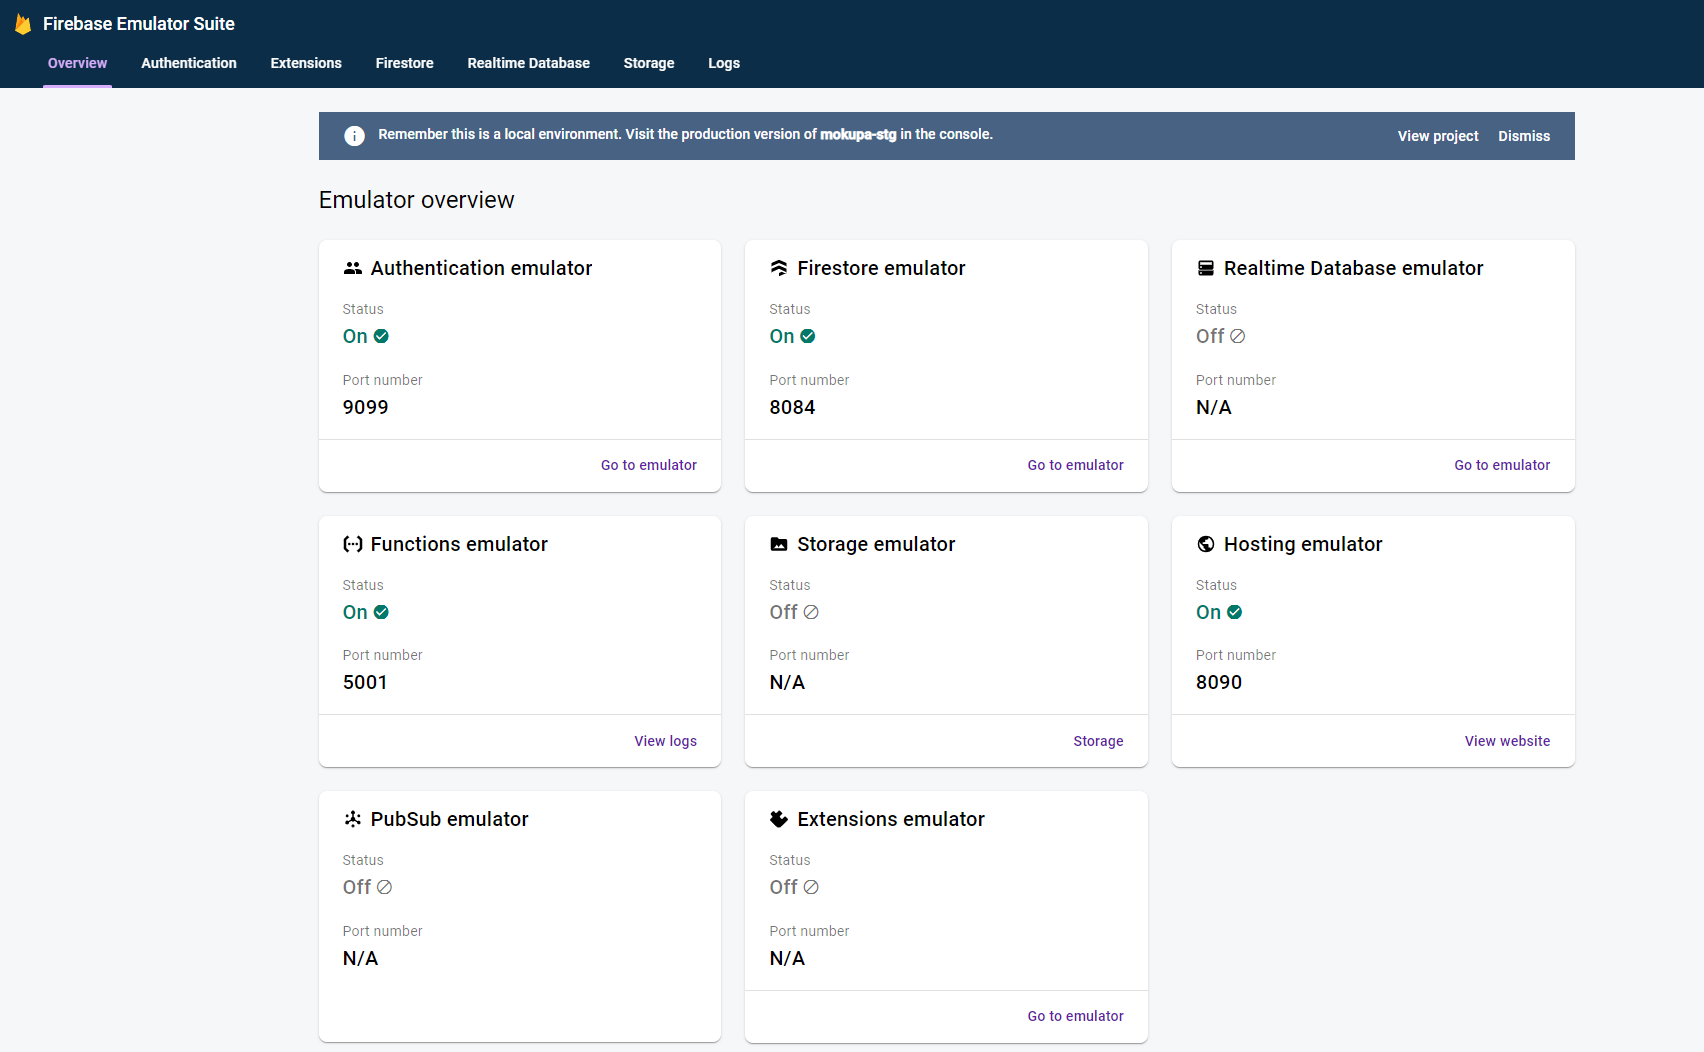
Task: Go to emulator for Authentication
Action: (x=649, y=465)
